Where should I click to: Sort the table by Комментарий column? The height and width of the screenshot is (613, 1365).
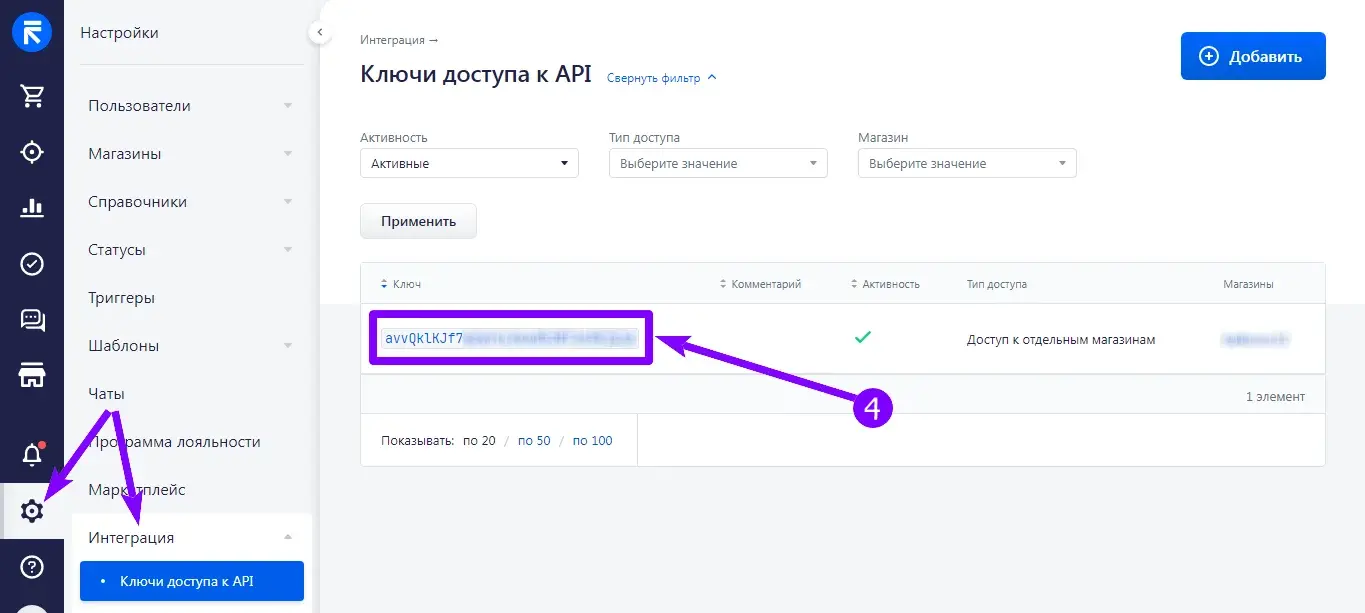coord(760,284)
